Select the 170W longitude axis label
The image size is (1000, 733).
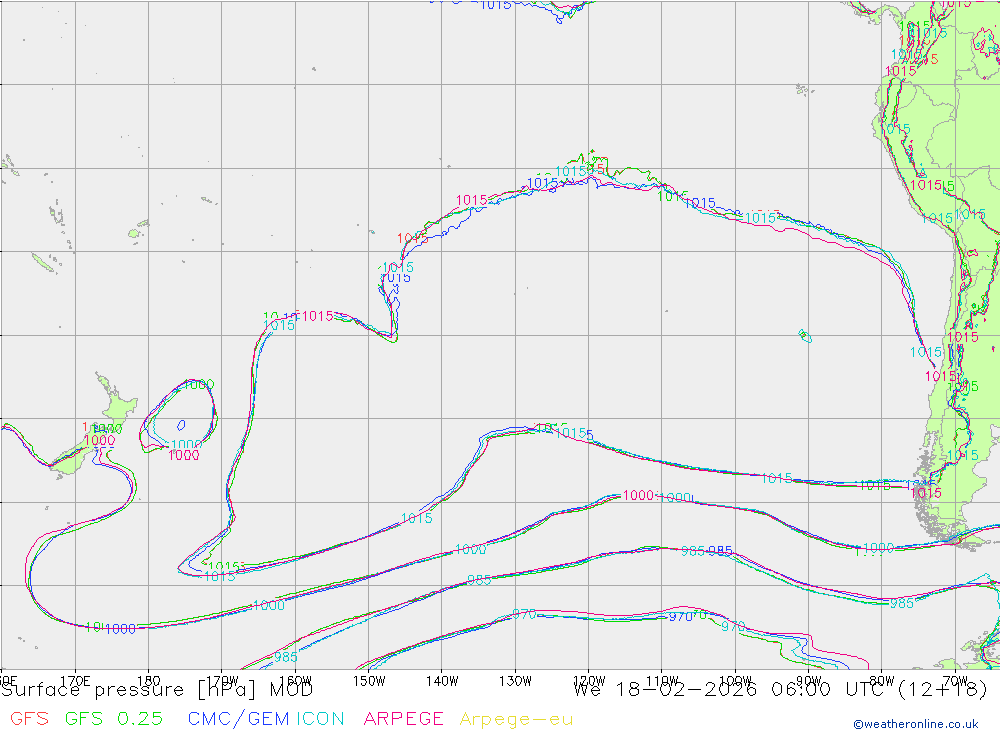click(222, 681)
